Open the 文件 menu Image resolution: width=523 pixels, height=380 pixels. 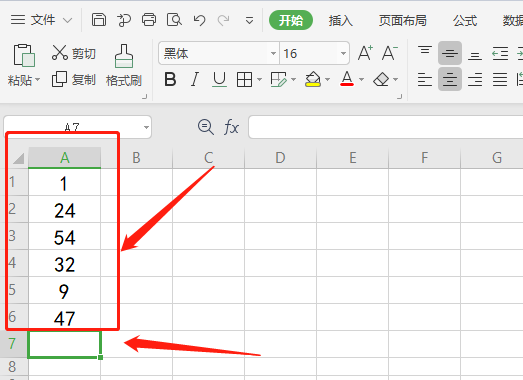41,20
